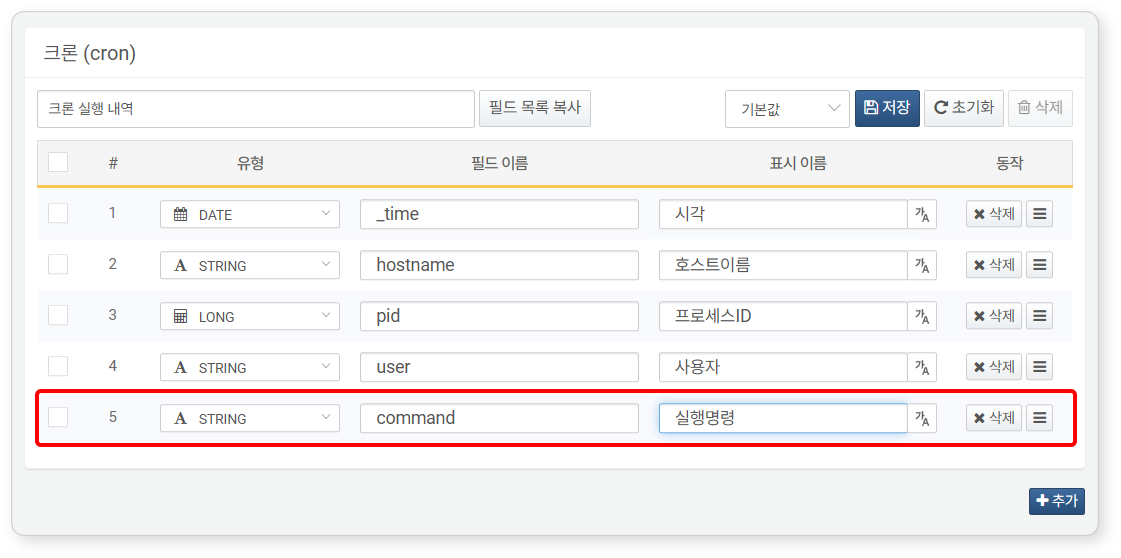Delete the _time row with 삭제

point(994,214)
